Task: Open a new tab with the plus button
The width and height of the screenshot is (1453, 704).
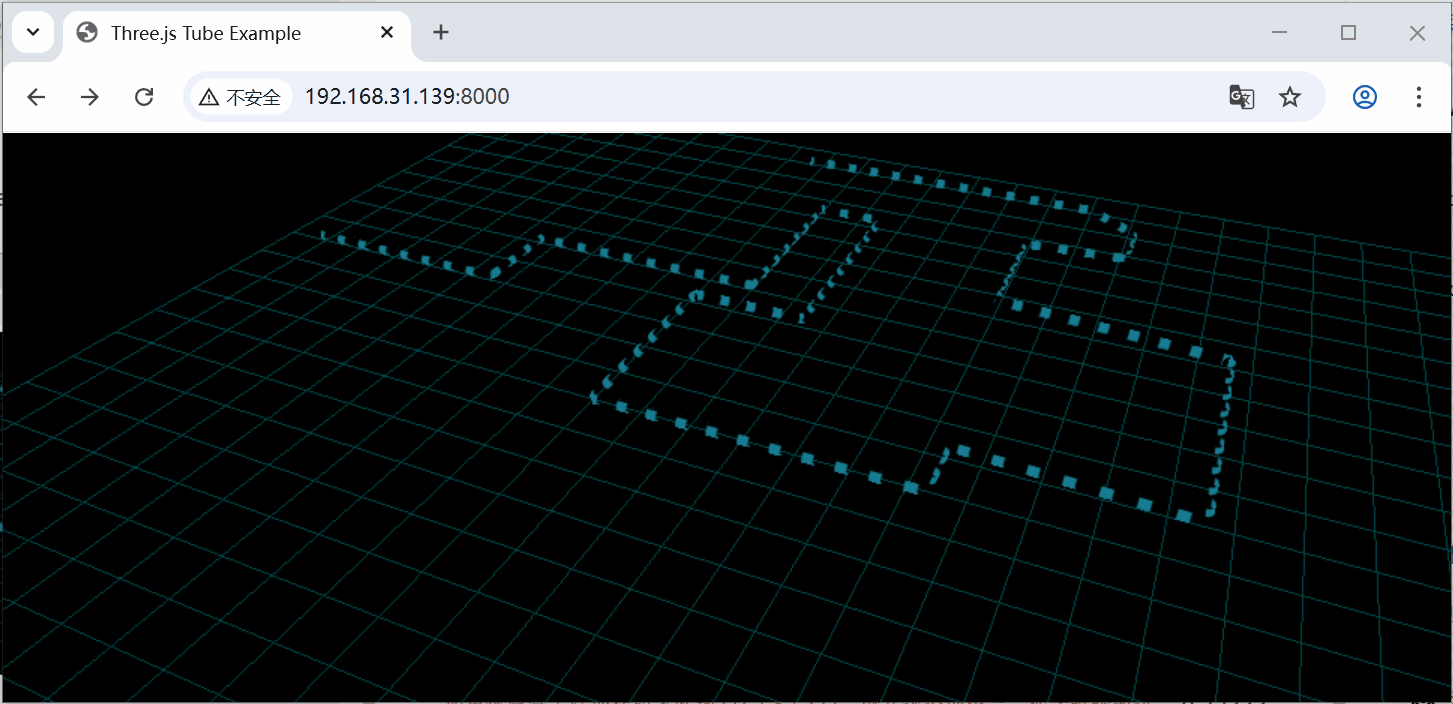Action: [441, 33]
